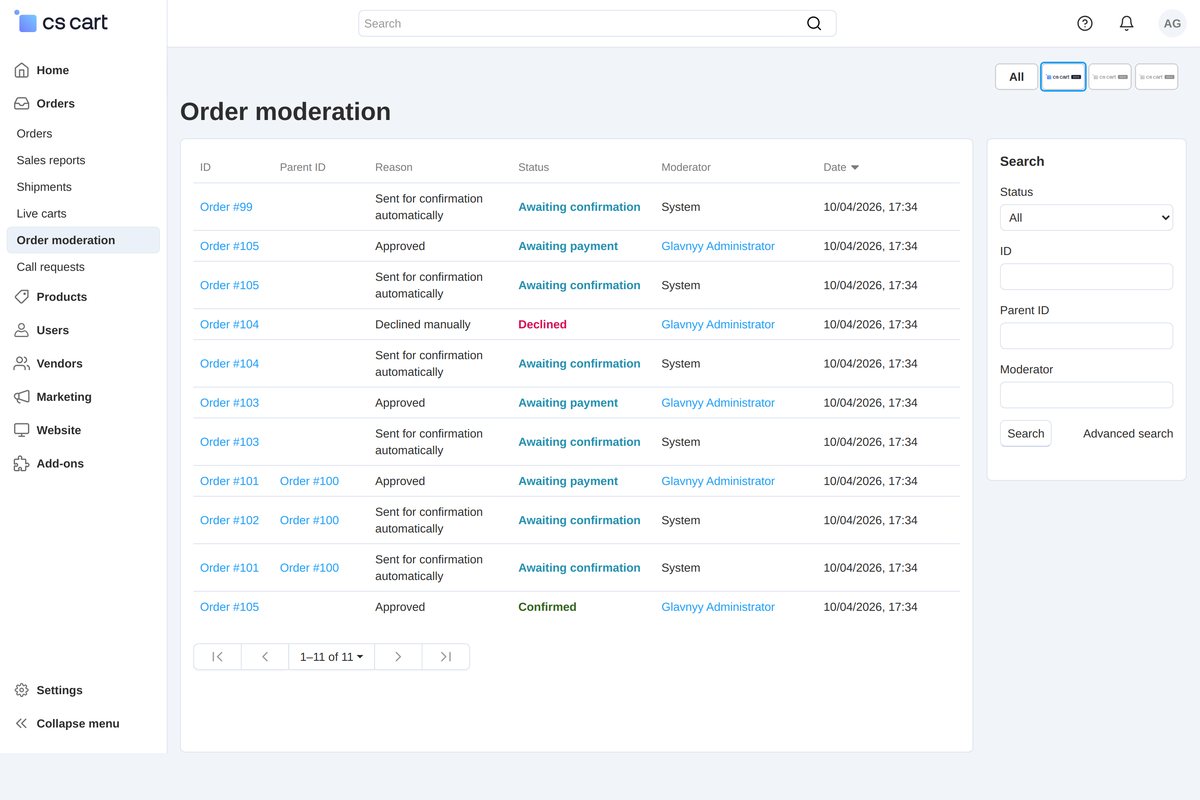
Task: Open parent Order #100 link in Order #102 row
Action: (x=309, y=520)
